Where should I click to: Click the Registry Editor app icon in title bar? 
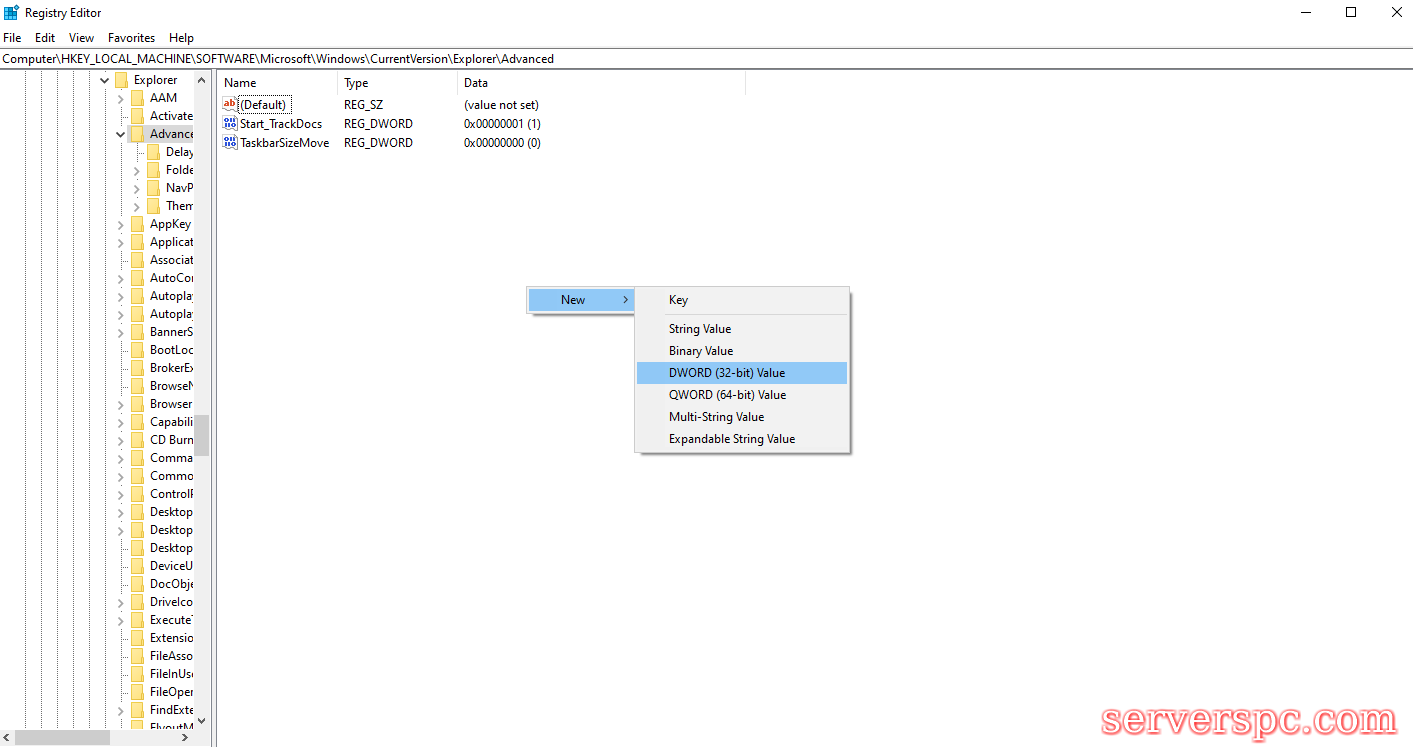[11, 12]
